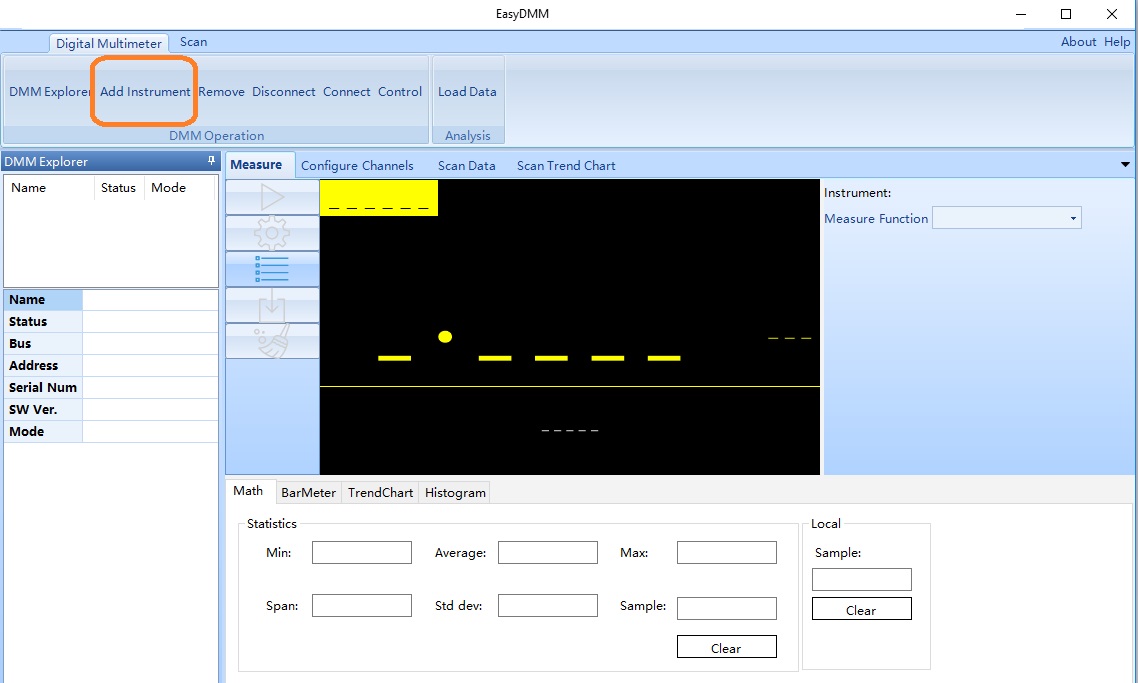The height and width of the screenshot is (683, 1138).
Task: Click the Status column header
Action: click(118, 188)
